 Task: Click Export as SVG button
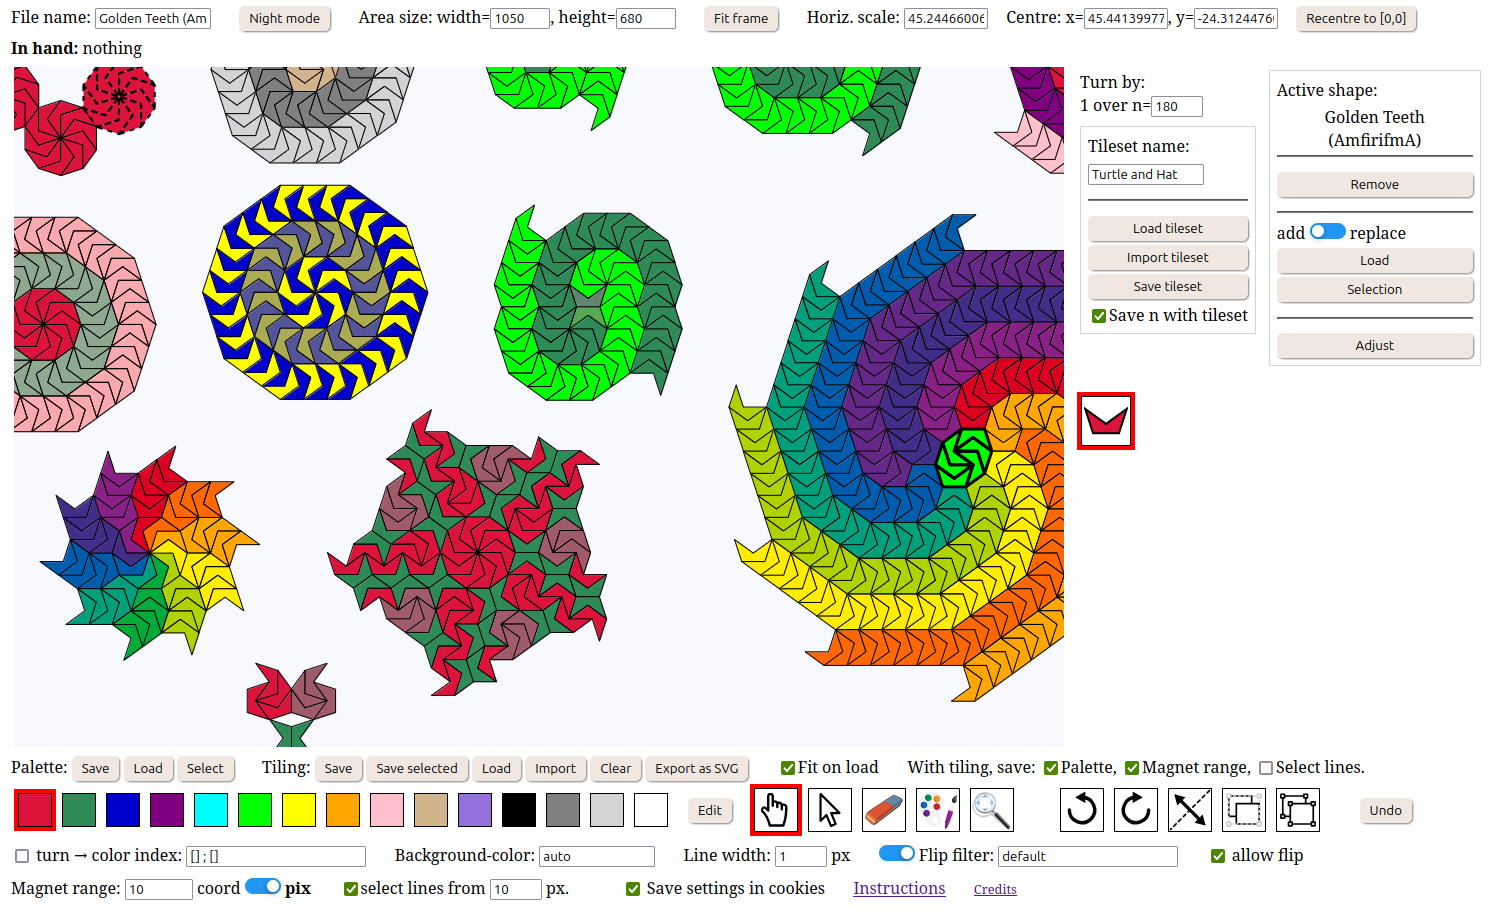tap(696, 768)
